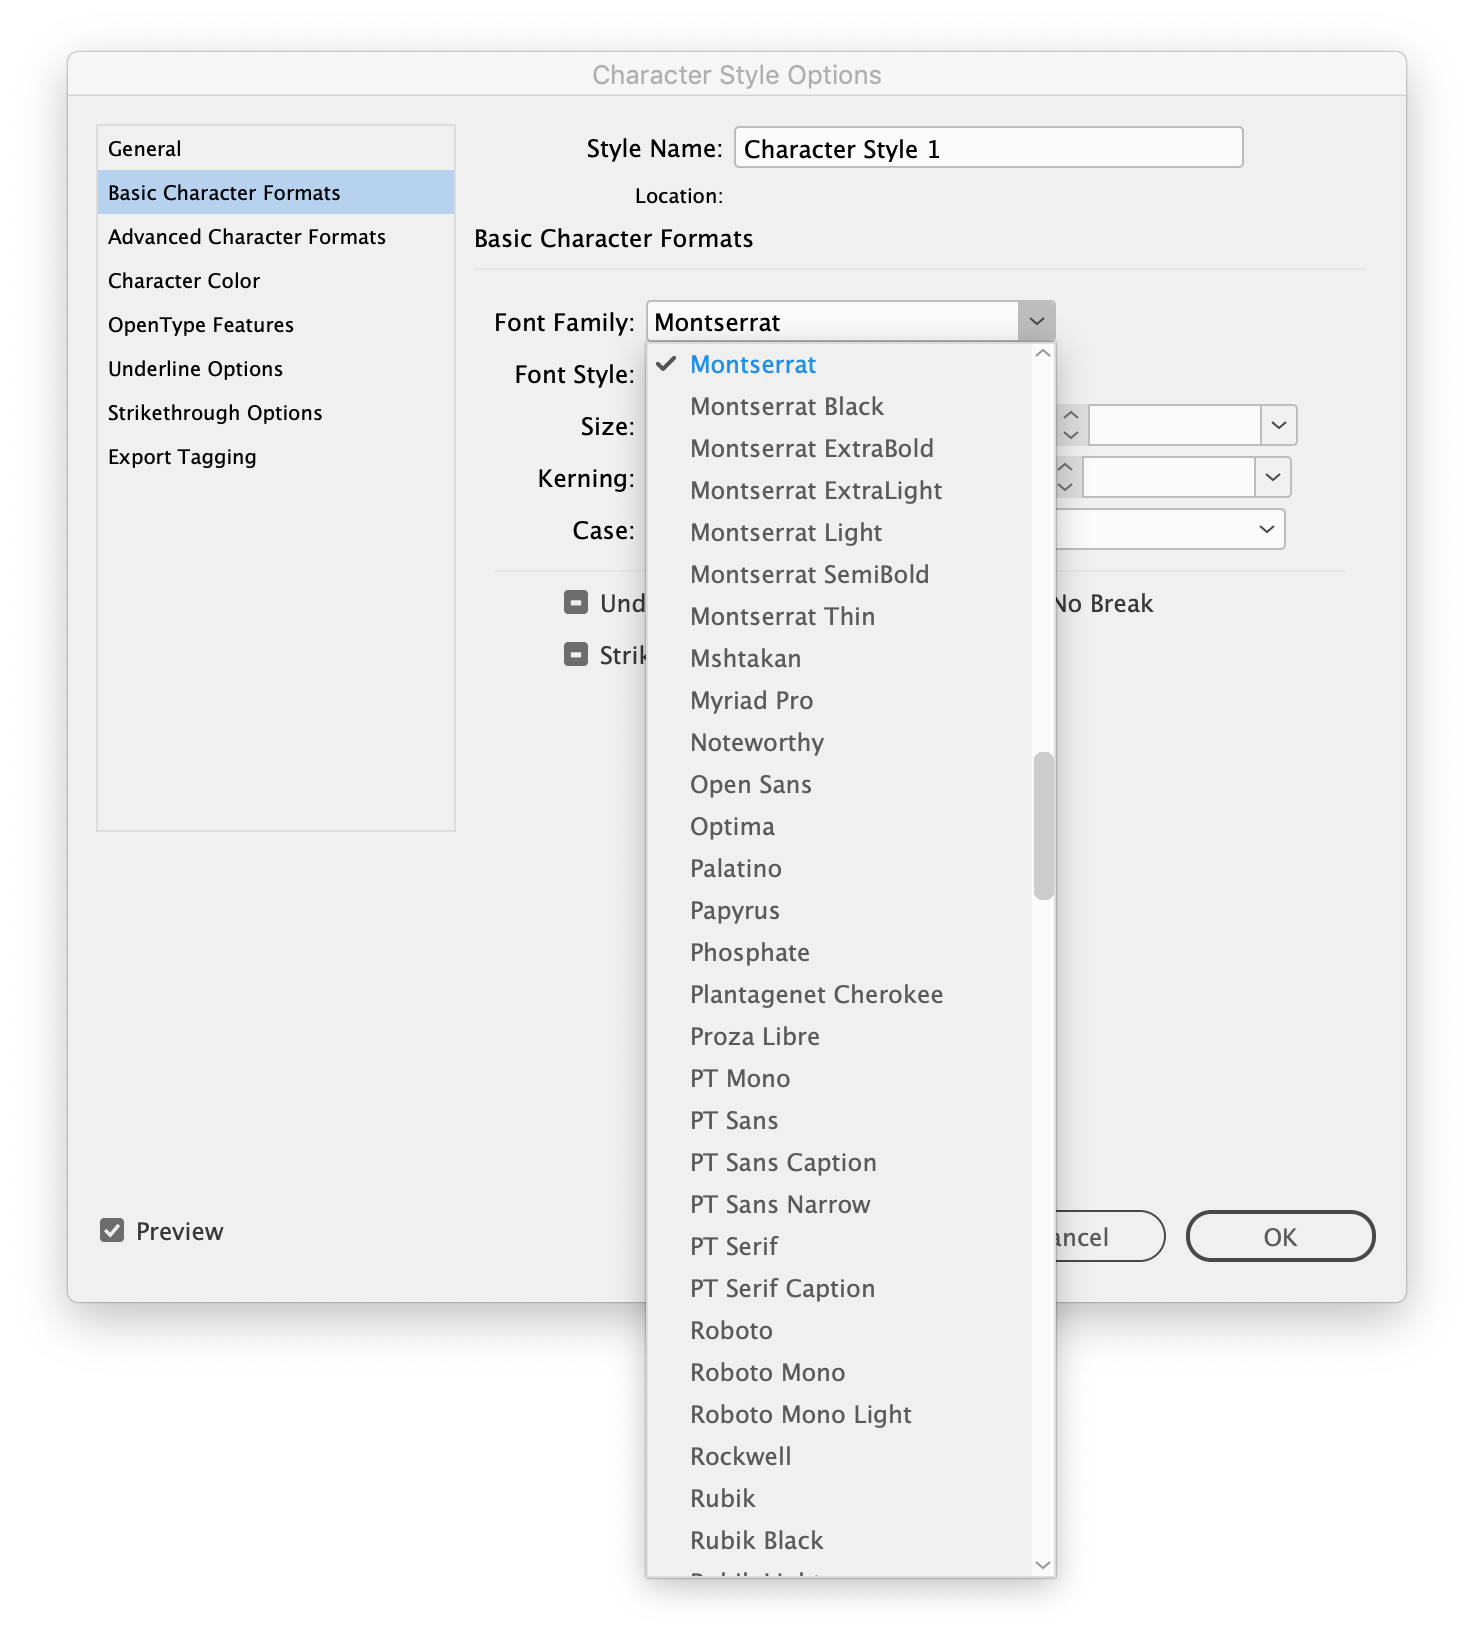Select PT Sans font

click(x=839, y=1121)
